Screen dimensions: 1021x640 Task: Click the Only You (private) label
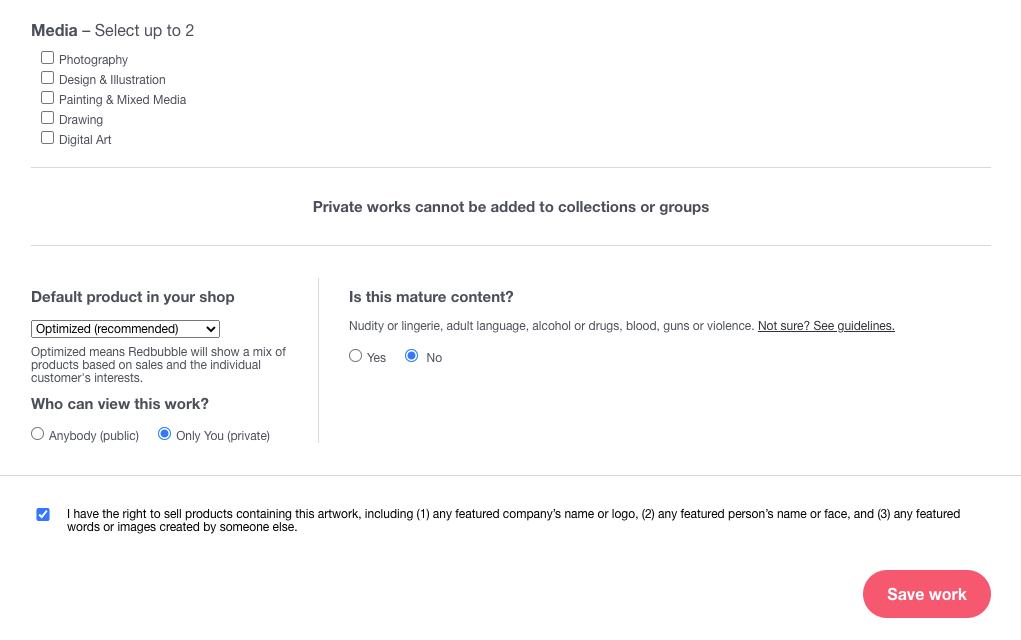tap(223, 436)
